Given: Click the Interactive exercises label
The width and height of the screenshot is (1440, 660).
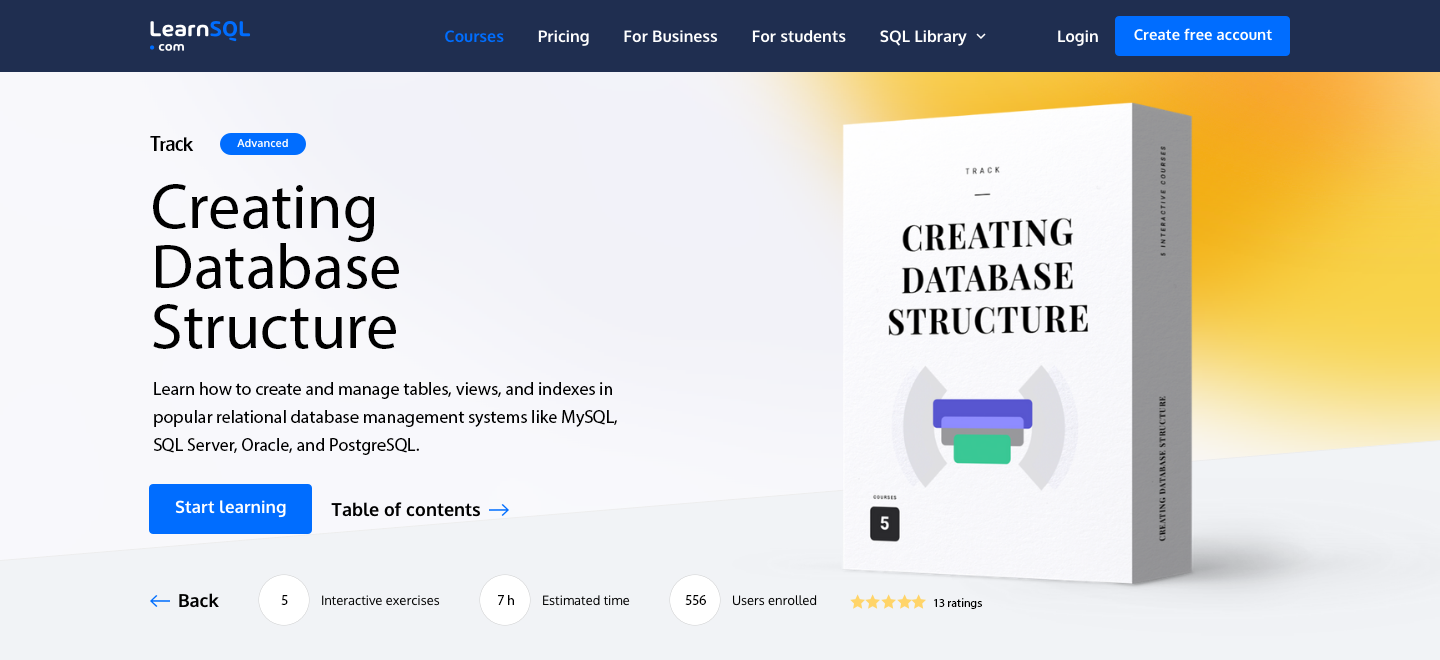Looking at the screenshot, I should [x=380, y=600].
